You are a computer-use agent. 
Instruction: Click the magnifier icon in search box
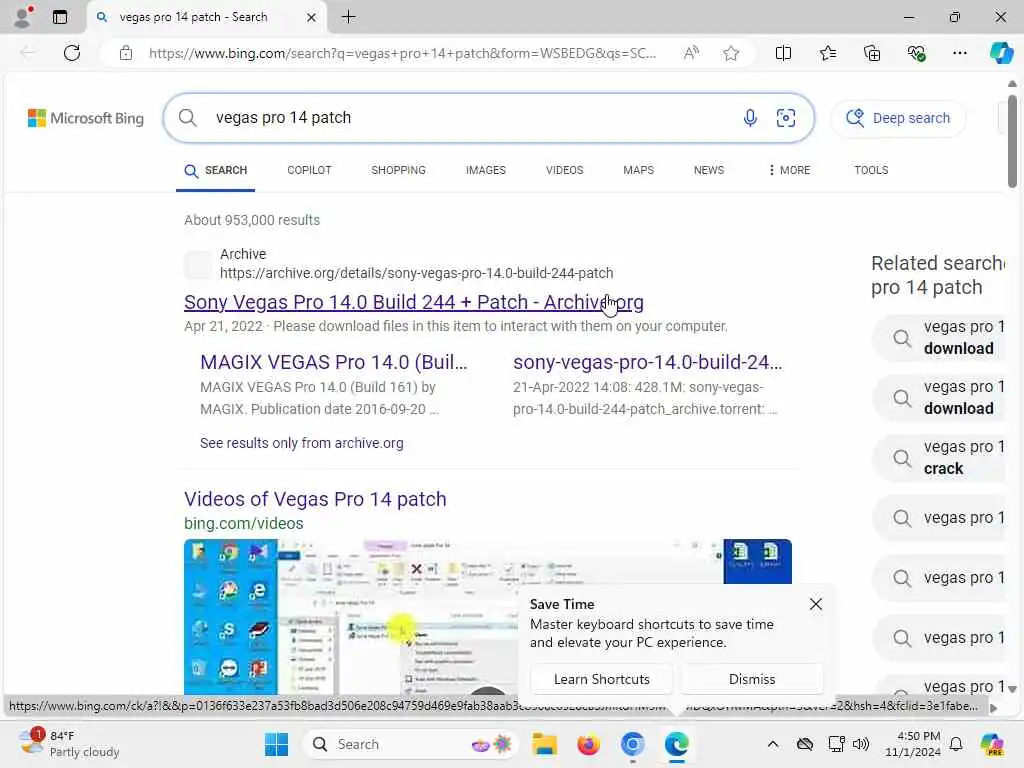pyautogui.click(x=187, y=118)
